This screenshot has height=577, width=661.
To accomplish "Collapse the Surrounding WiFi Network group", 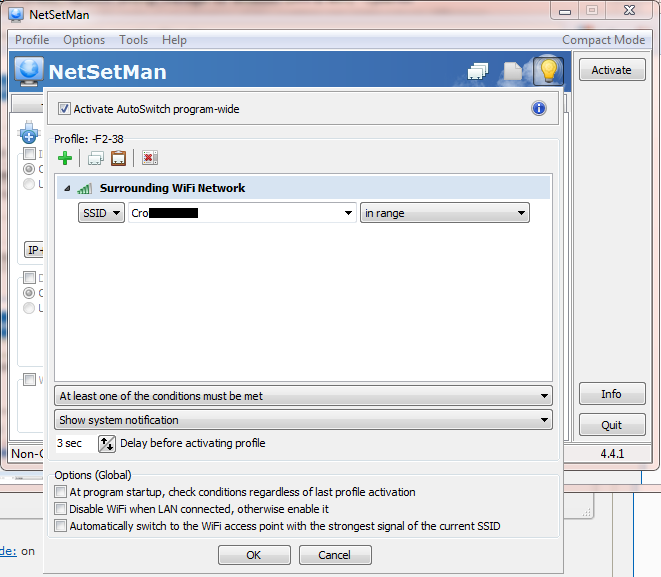I will [67, 188].
